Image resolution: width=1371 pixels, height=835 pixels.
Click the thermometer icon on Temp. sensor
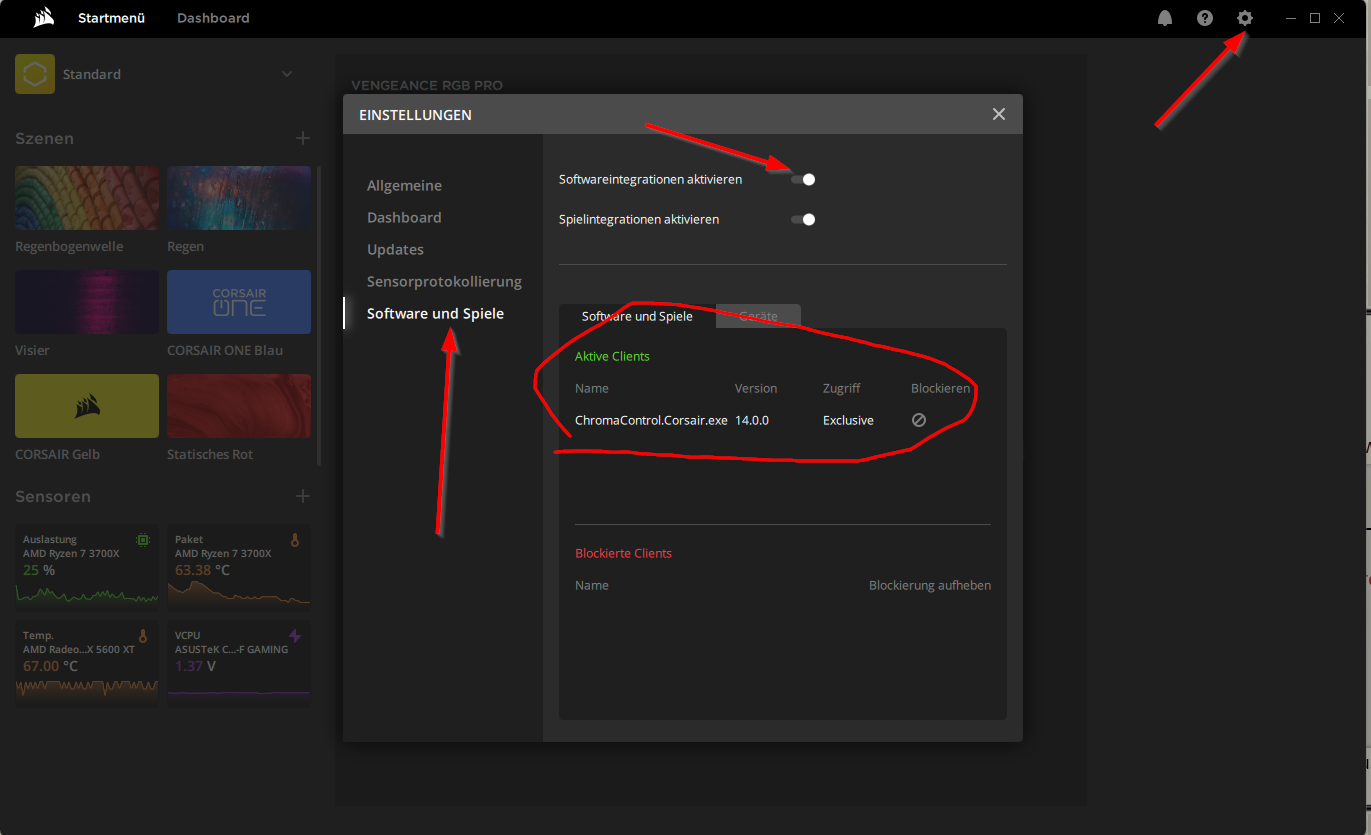tap(143, 636)
